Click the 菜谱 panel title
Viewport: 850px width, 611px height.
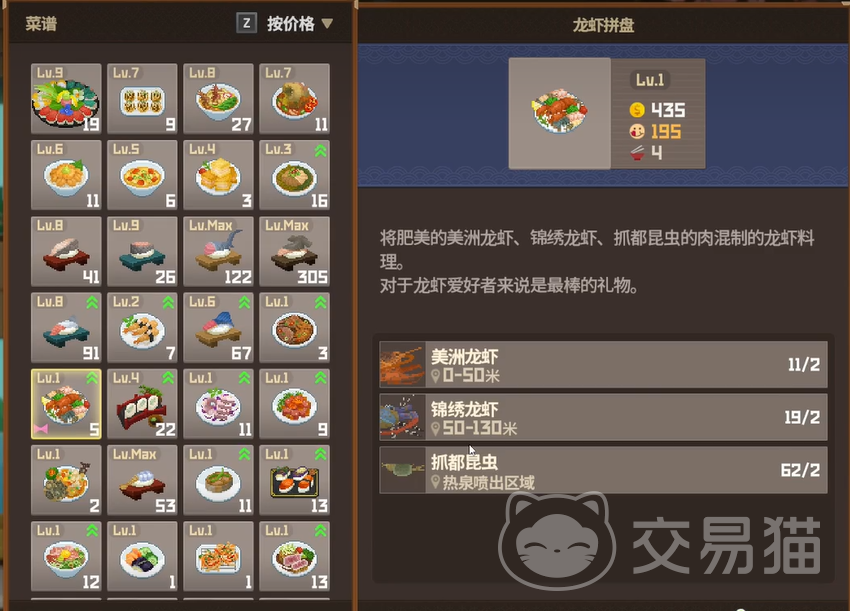(41, 24)
